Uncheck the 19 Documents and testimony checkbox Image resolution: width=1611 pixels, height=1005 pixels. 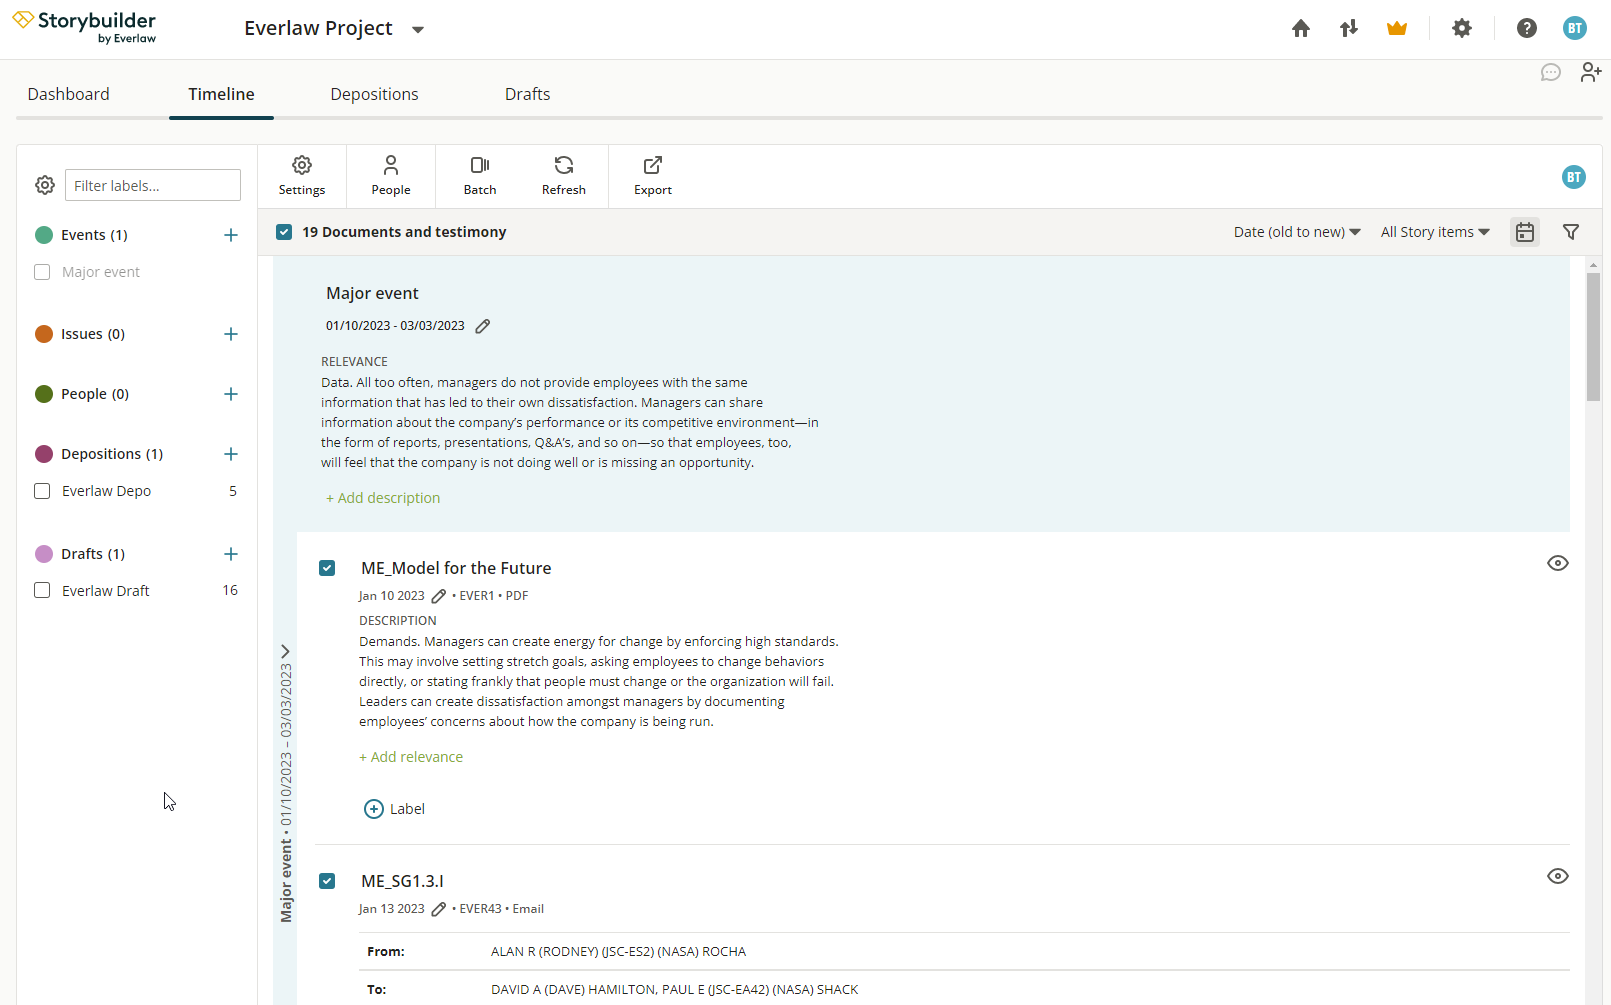[284, 232]
